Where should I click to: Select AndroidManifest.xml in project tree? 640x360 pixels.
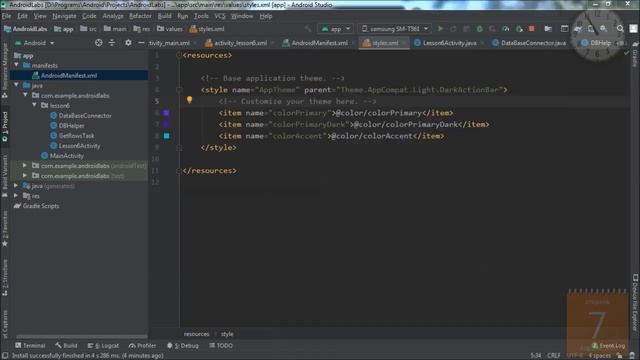click(x=69, y=76)
